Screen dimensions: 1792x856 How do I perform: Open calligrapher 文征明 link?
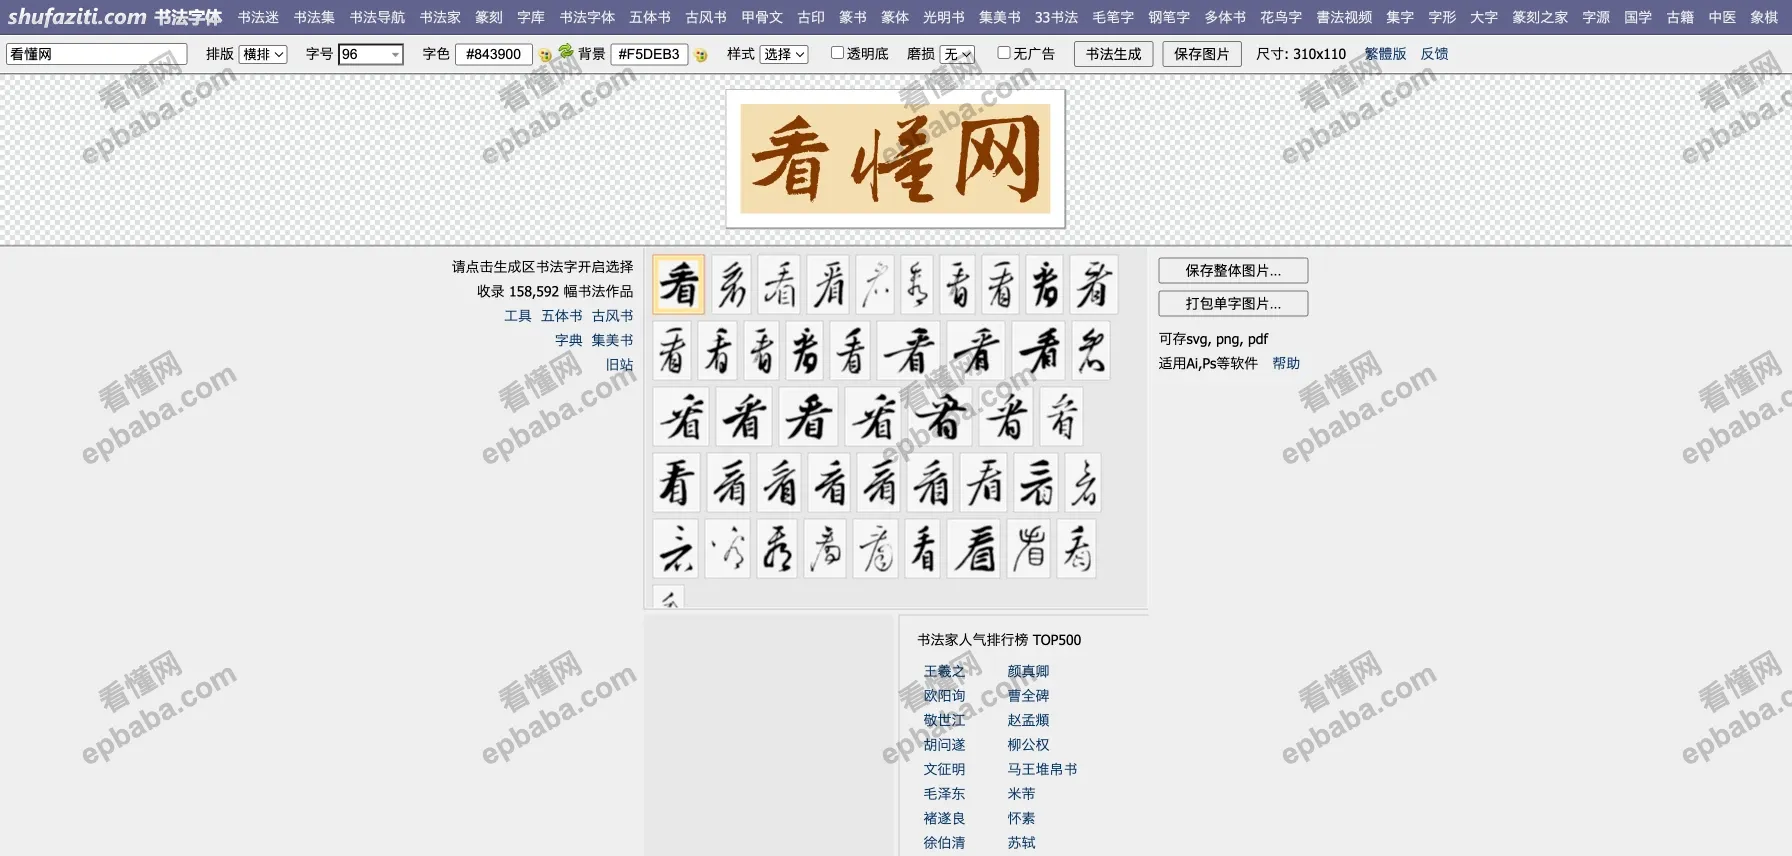pos(944,769)
